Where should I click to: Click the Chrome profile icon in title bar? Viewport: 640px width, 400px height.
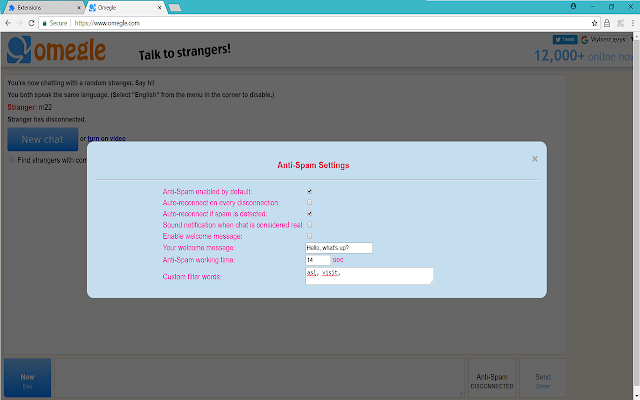coord(573,7)
